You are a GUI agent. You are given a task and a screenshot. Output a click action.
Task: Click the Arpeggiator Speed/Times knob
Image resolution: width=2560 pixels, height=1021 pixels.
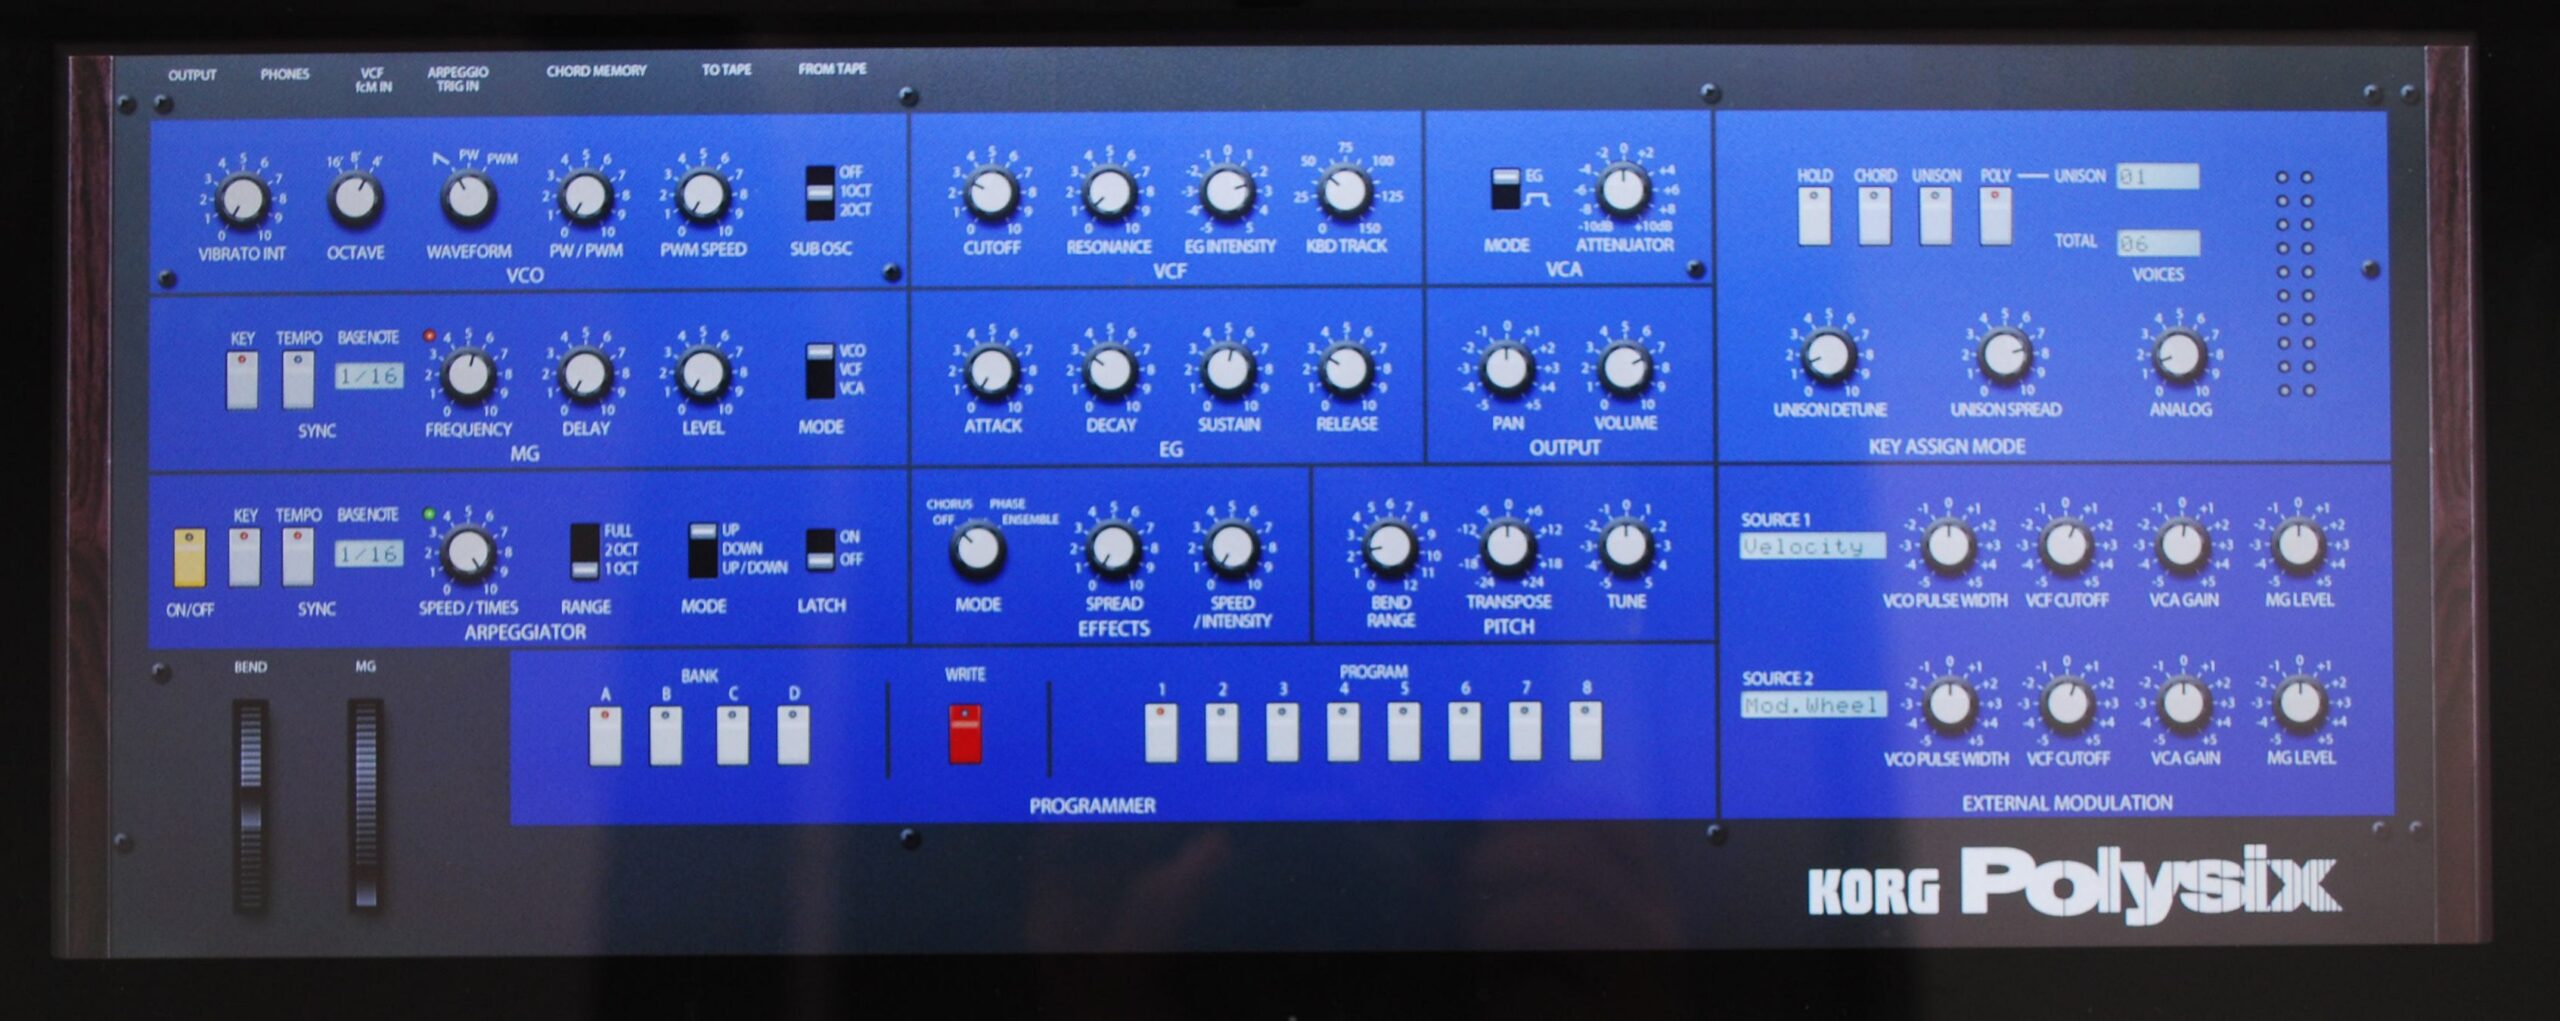click(x=467, y=552)
